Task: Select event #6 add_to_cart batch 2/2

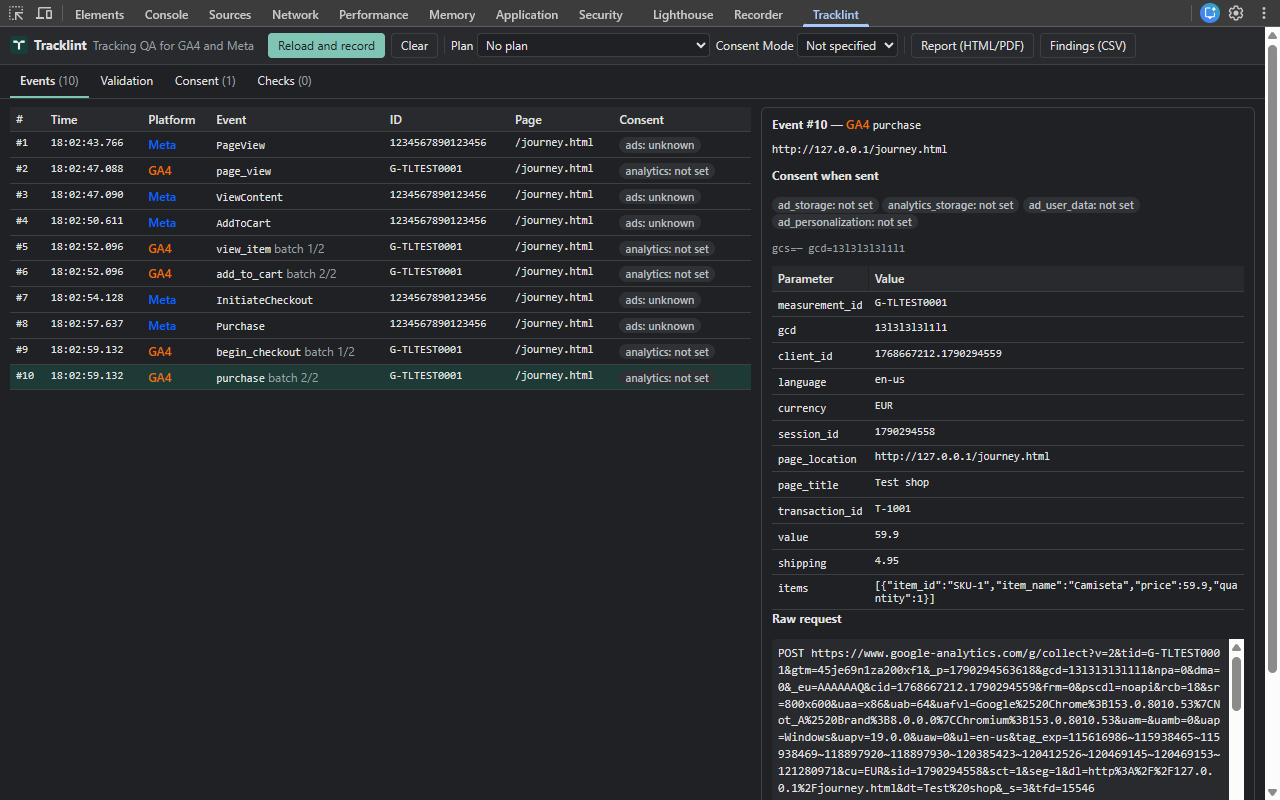Action: 380,274
